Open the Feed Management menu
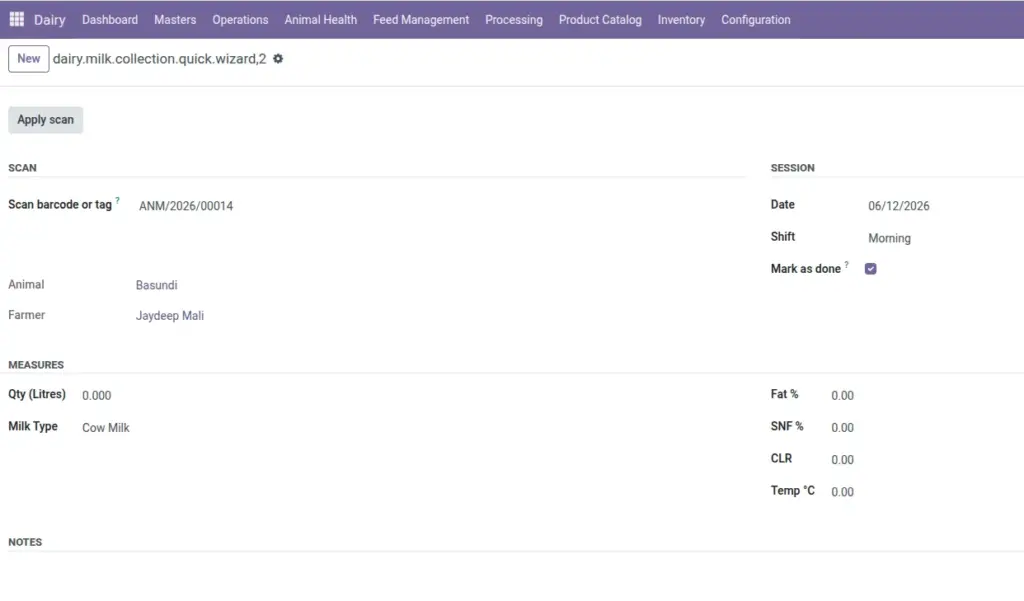Image resolution: width=1024 pixels, height=601 pixels. coord(421,20)
